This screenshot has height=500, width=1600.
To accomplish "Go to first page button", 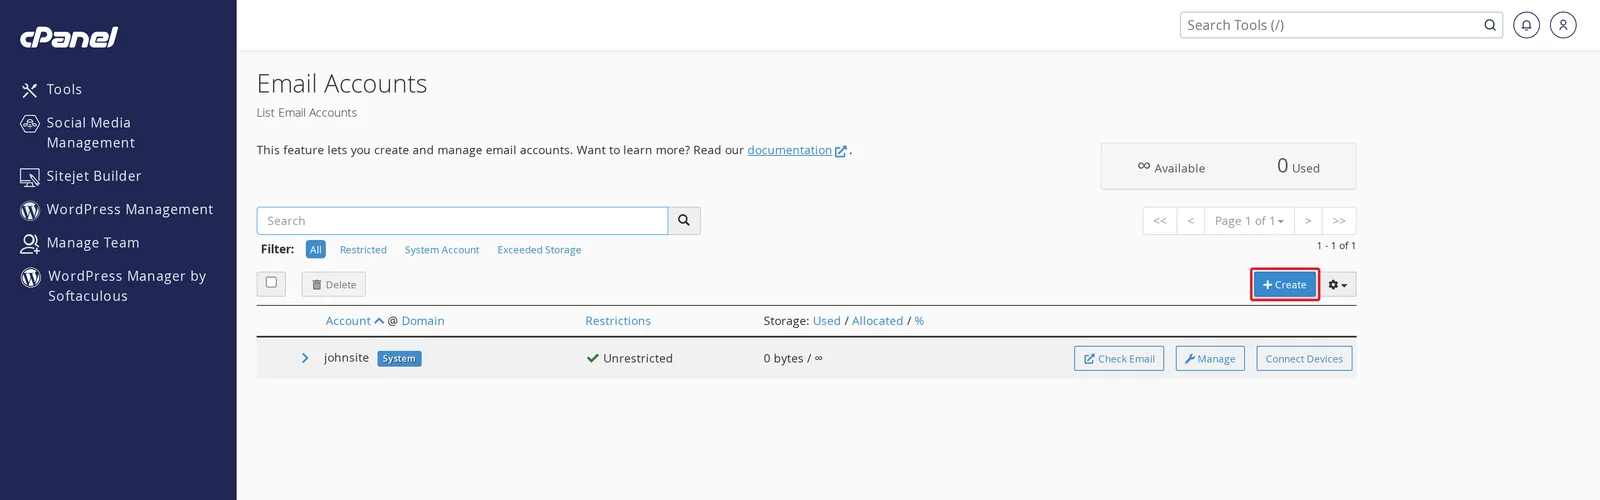I will [x=1160, y=221].
